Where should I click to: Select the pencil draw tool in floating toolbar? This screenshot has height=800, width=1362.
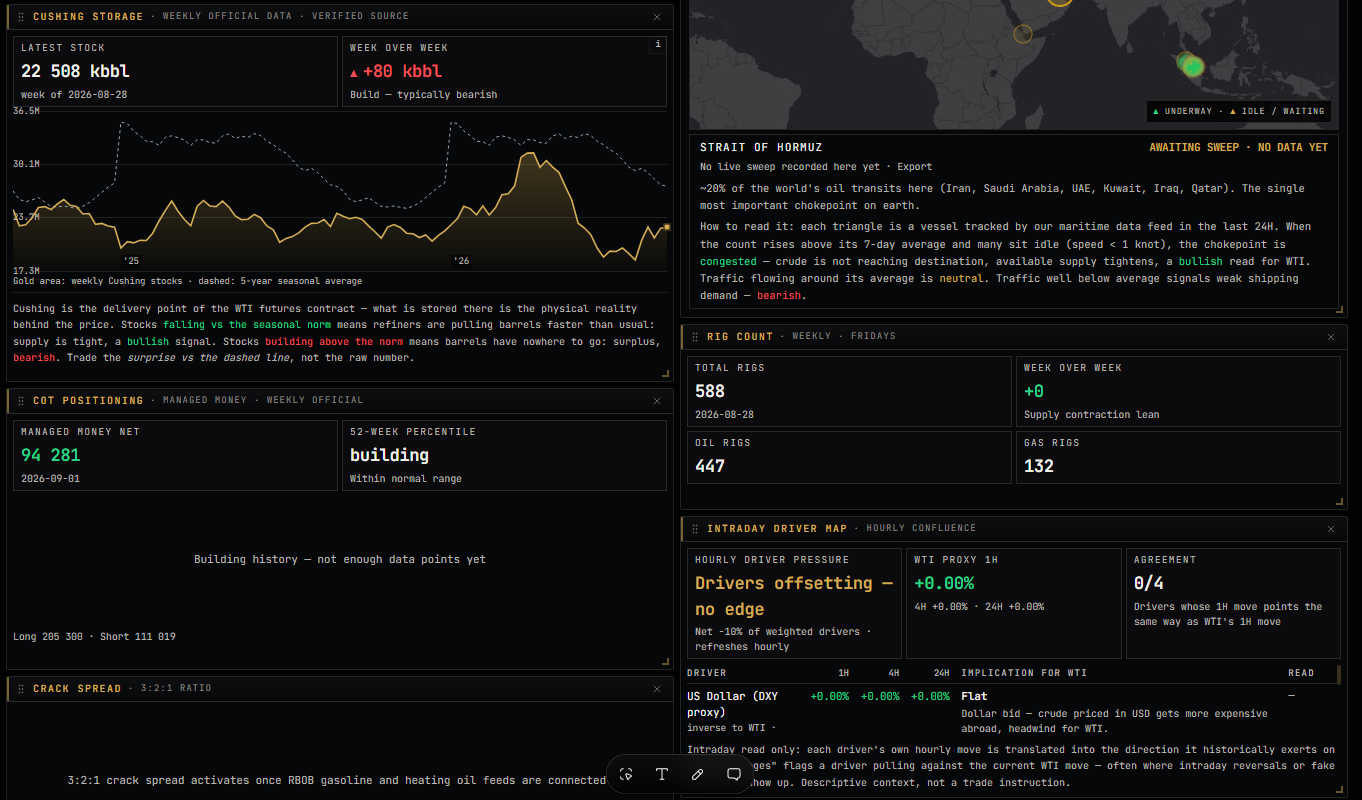coord(698,774)
